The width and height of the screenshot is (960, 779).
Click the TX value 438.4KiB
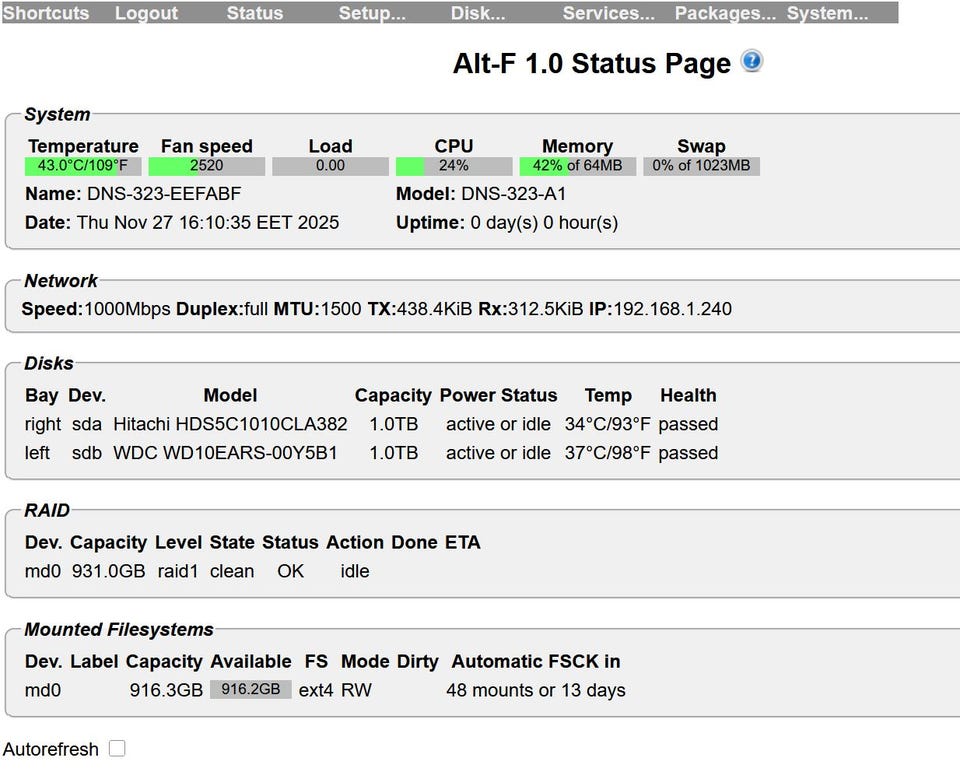[x=435, y=309]
